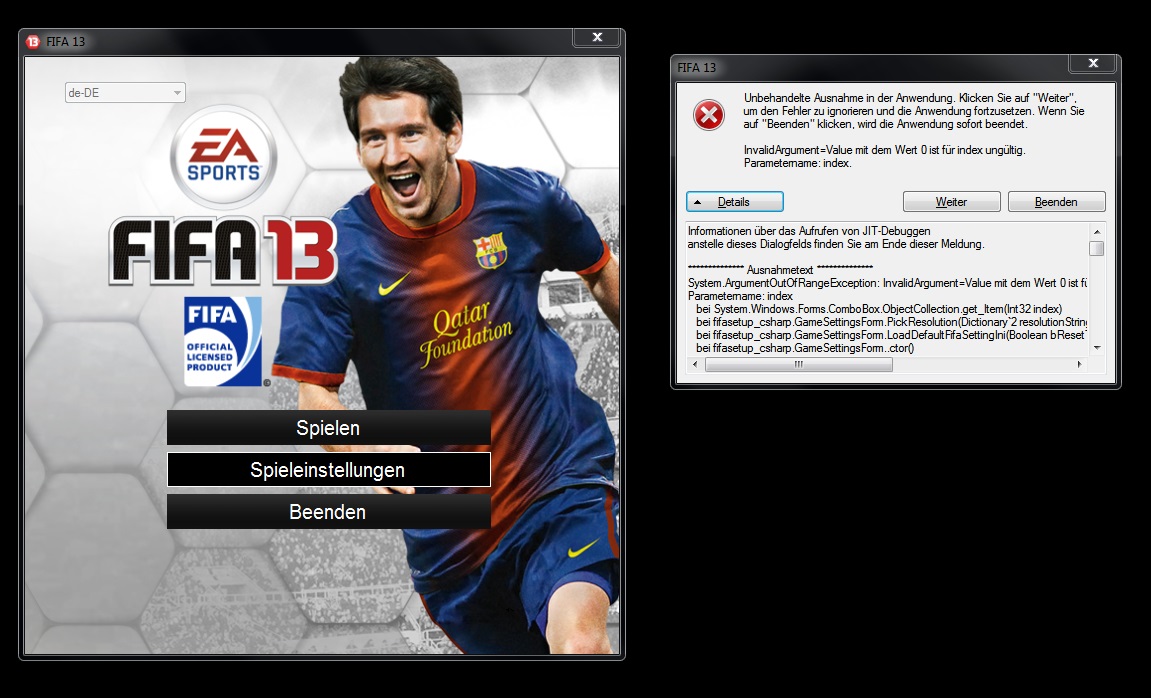1151x698 pixels.
Task: Click the line containing 'ComboBox.ObjectCollection.get_Item'
Action: 879,309
